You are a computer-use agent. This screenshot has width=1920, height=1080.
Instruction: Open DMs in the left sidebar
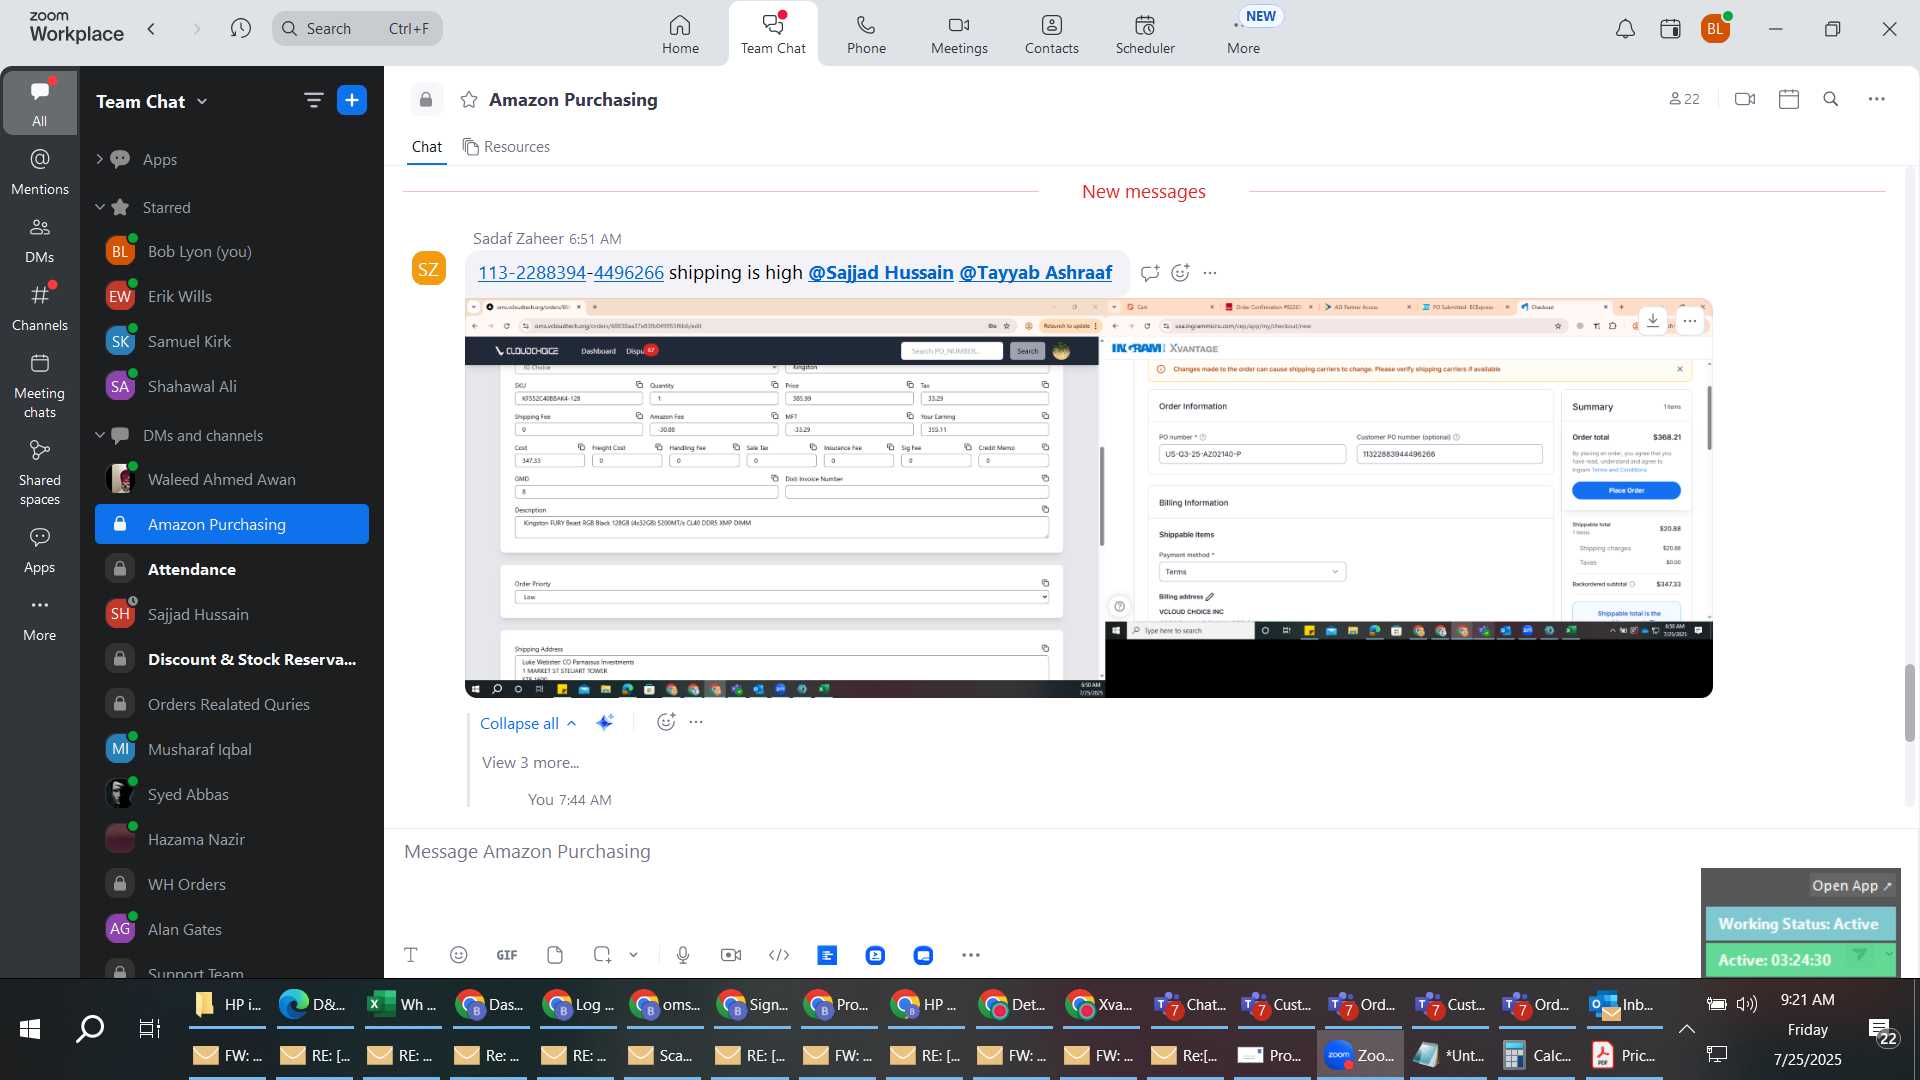pos(39,240)
